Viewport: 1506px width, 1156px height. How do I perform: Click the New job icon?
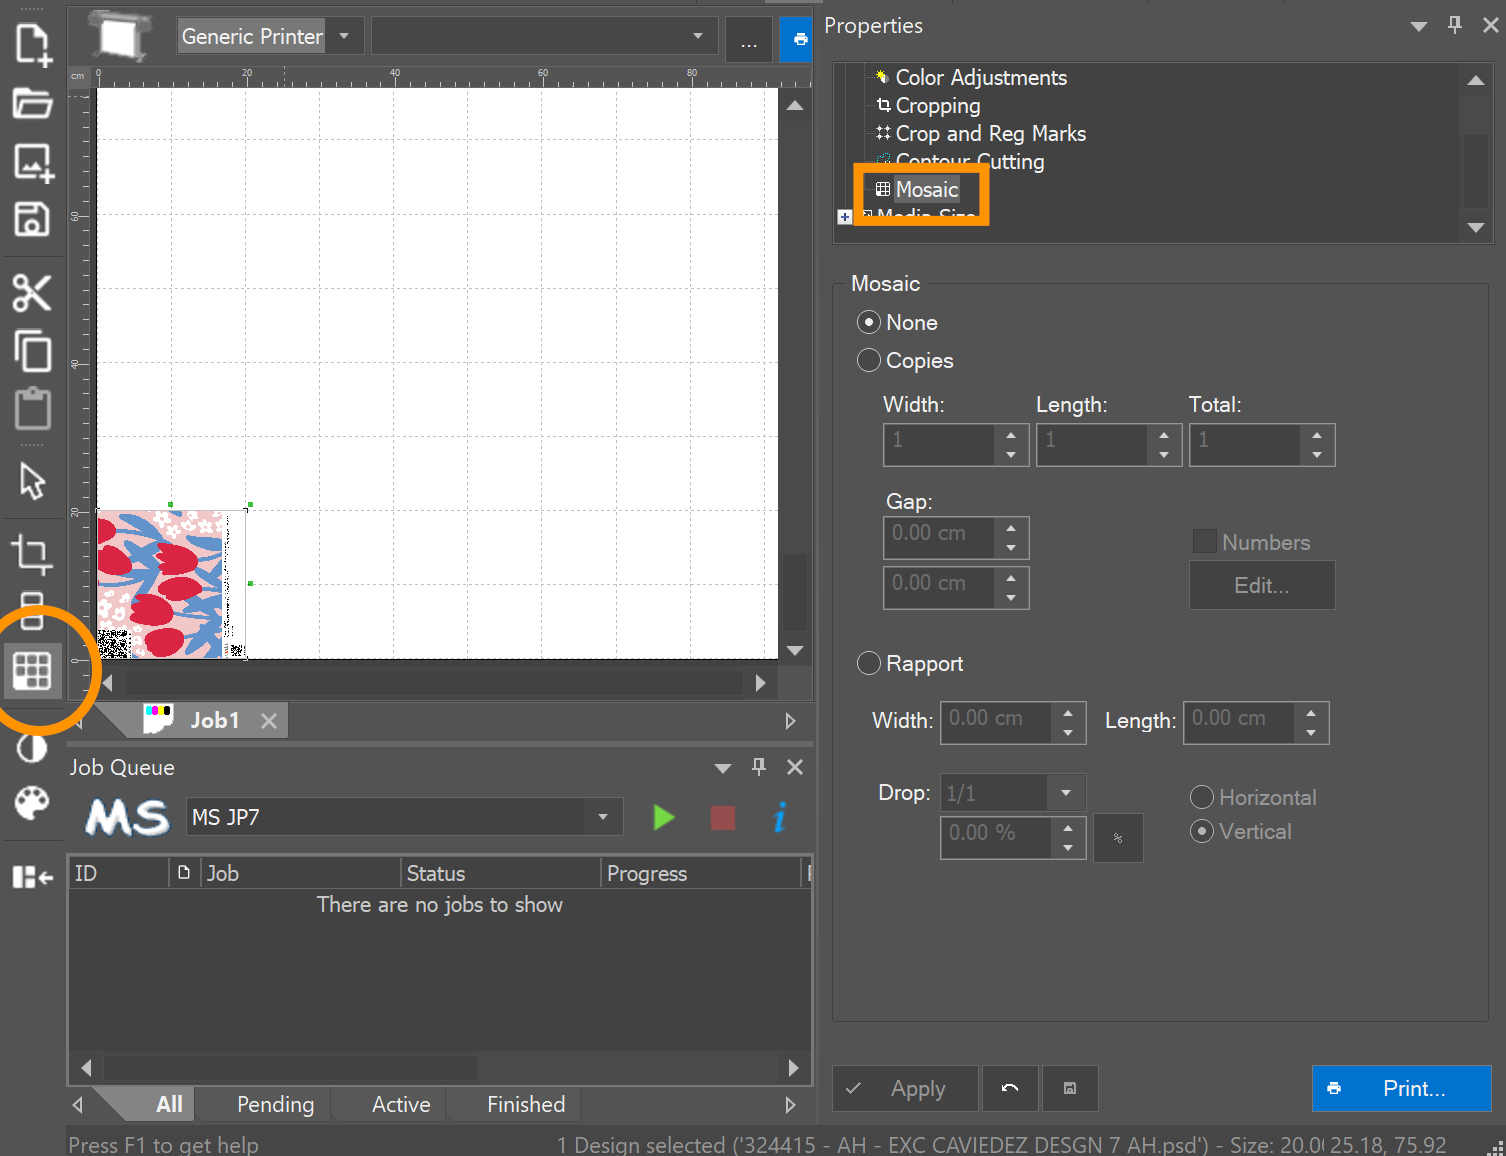tap(32, 45)
